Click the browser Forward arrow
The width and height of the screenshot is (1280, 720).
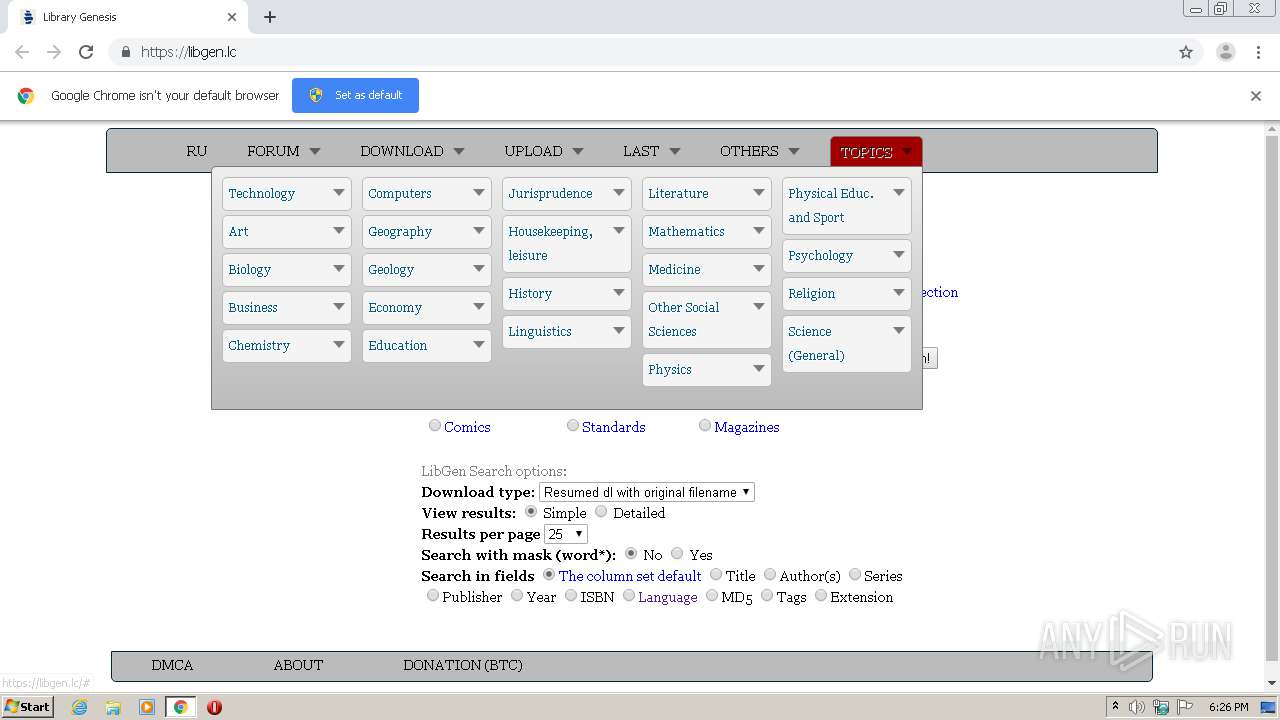click(x=54, y=52)
